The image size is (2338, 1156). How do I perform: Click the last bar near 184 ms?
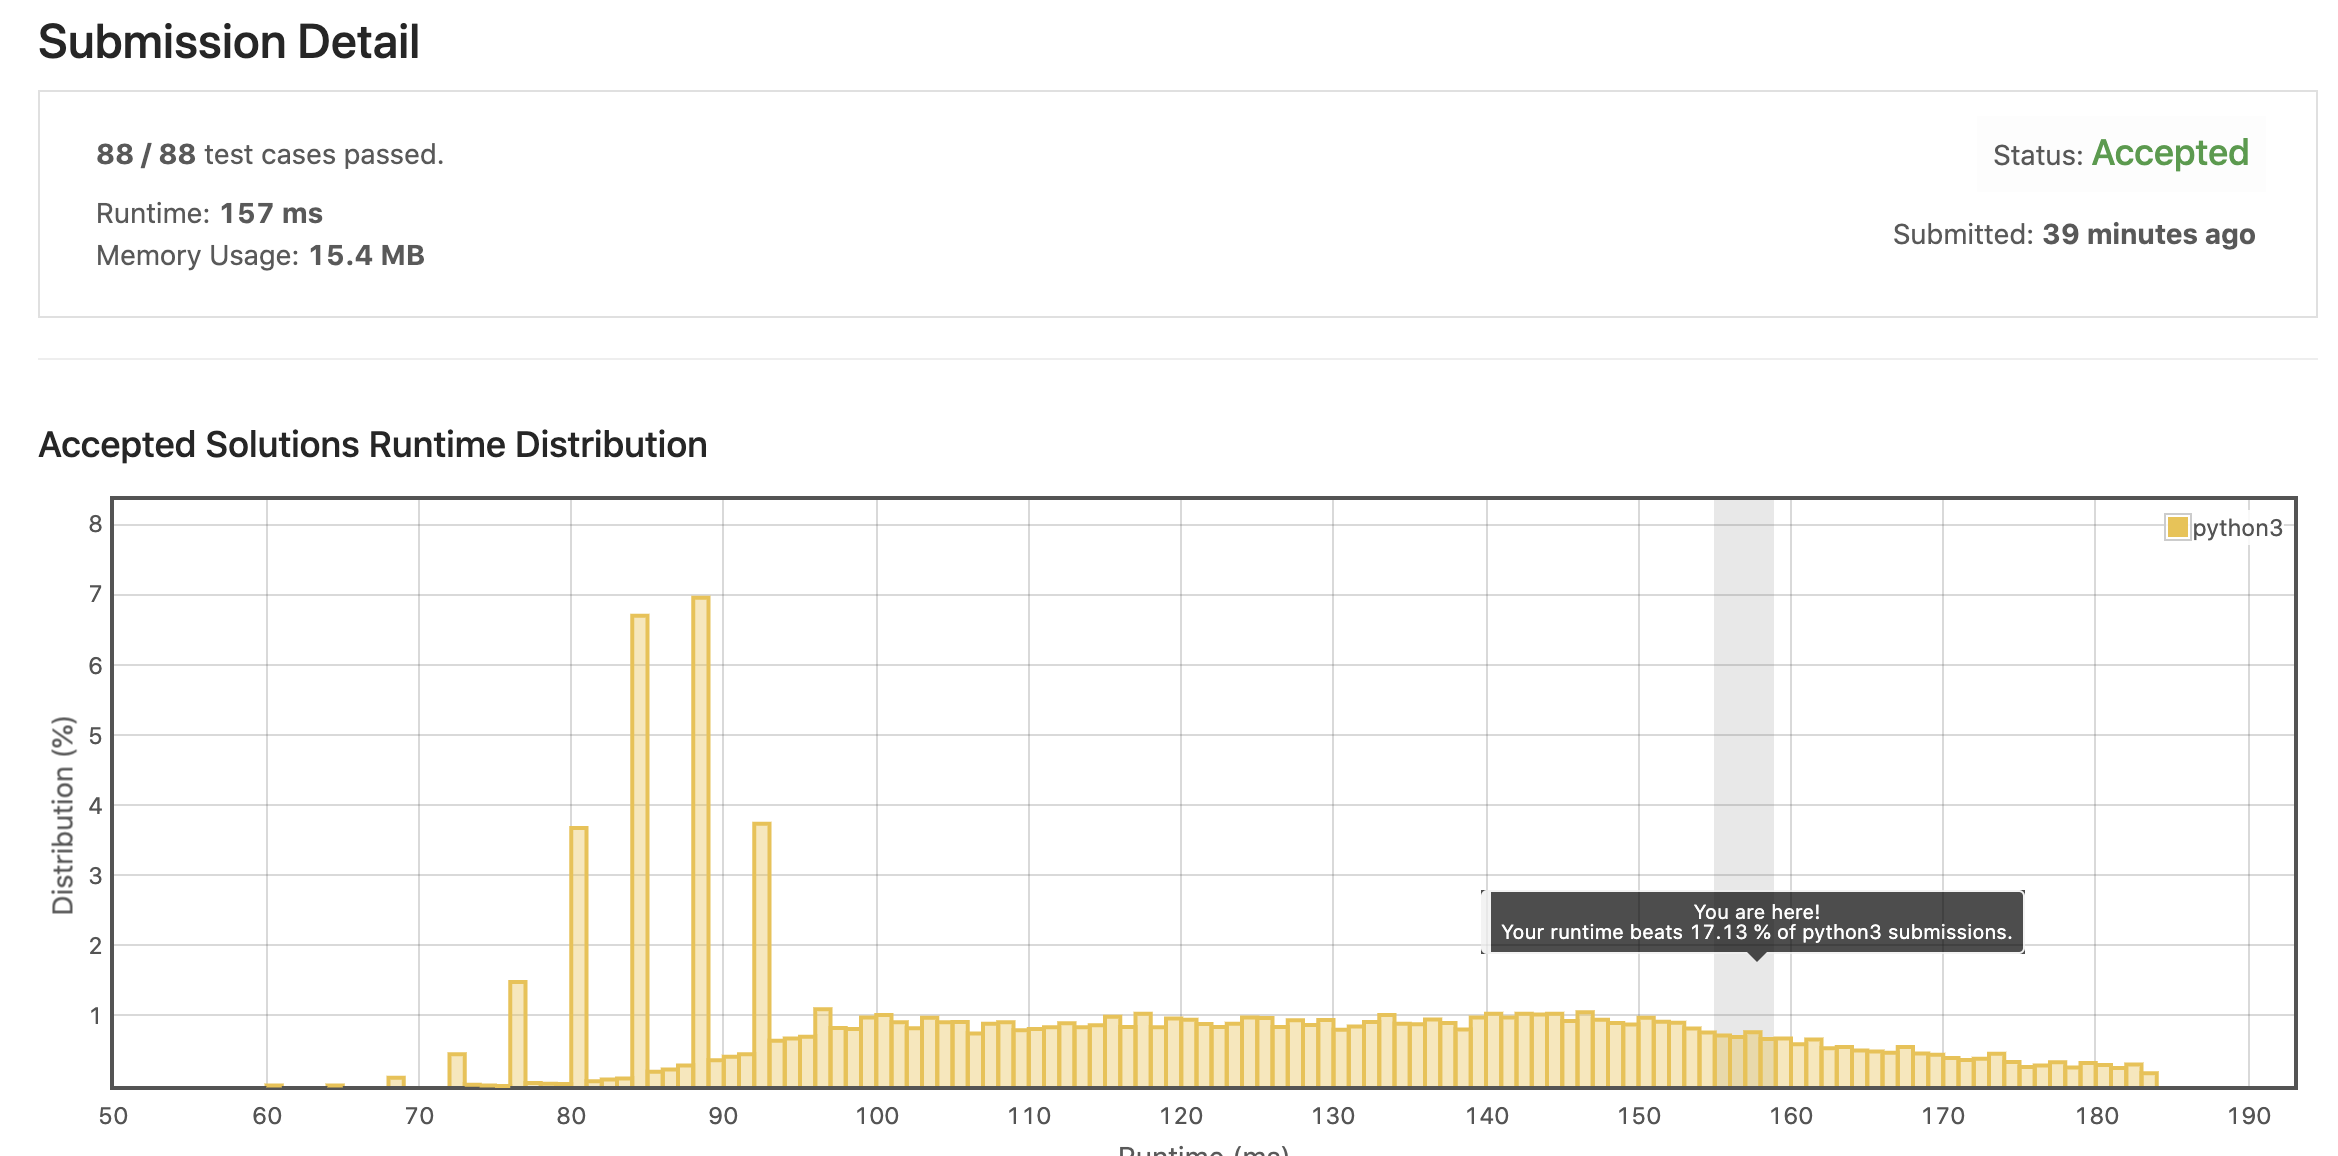2150,1079
